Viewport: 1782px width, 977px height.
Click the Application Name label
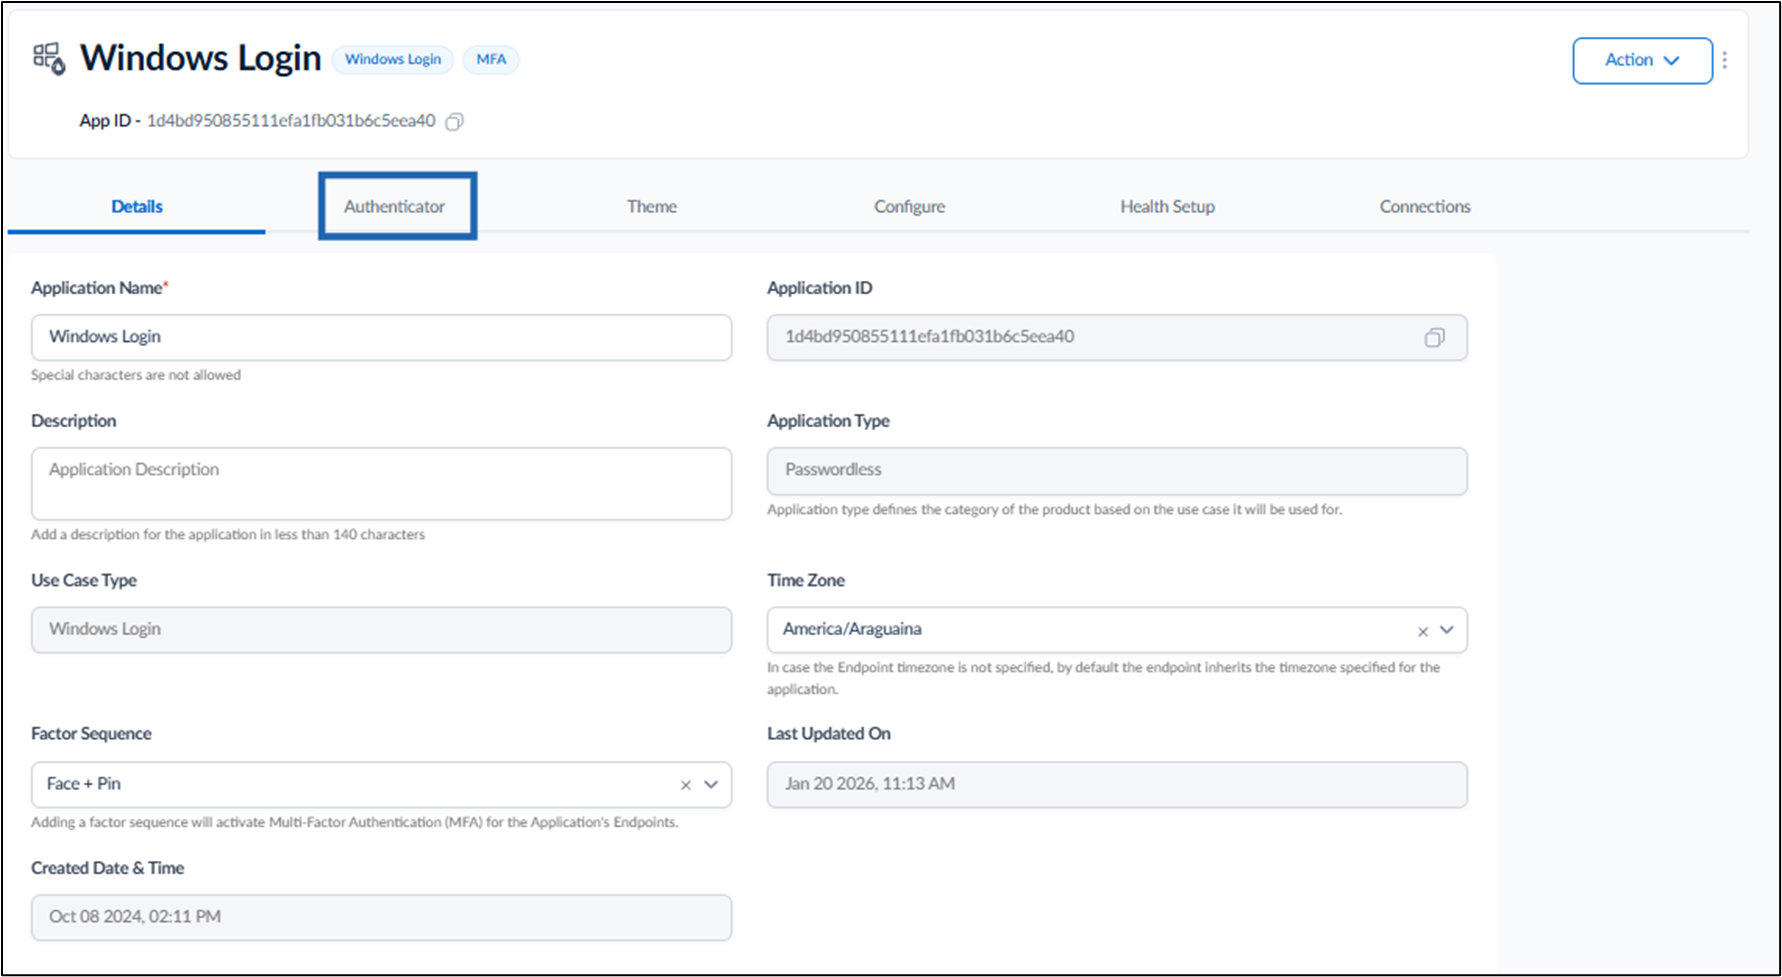pos(97,288)
